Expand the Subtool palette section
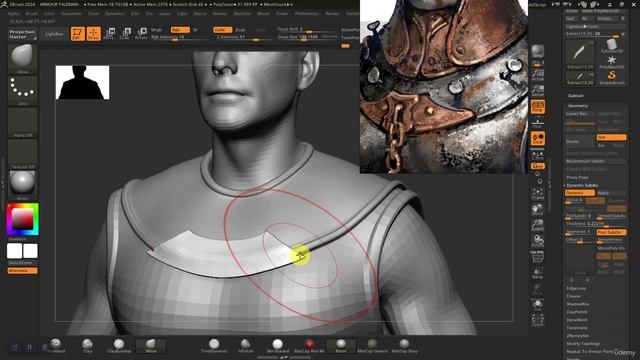The height and width of the screenshot is (360, 640). [576, 96]
